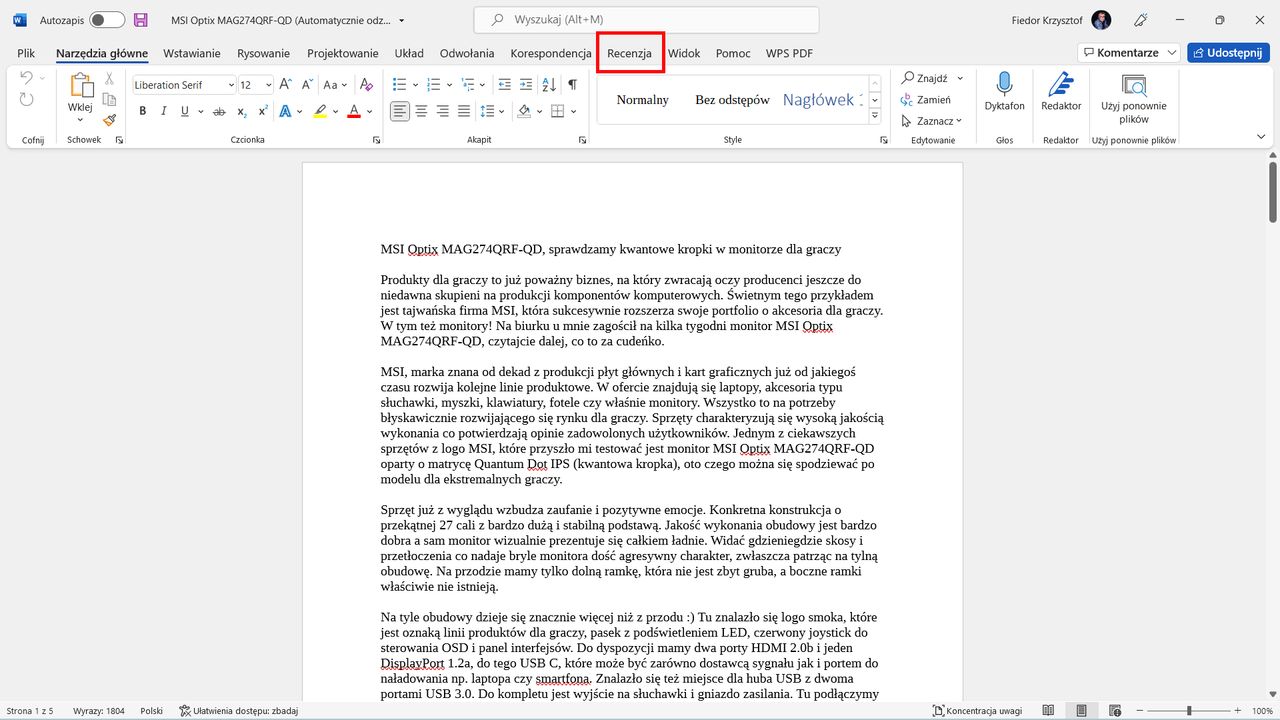Viewport: 1280px width, 720px height.
Task: Show paragraph marks with the pilcrow icon
Action: [x=574, y=85]
